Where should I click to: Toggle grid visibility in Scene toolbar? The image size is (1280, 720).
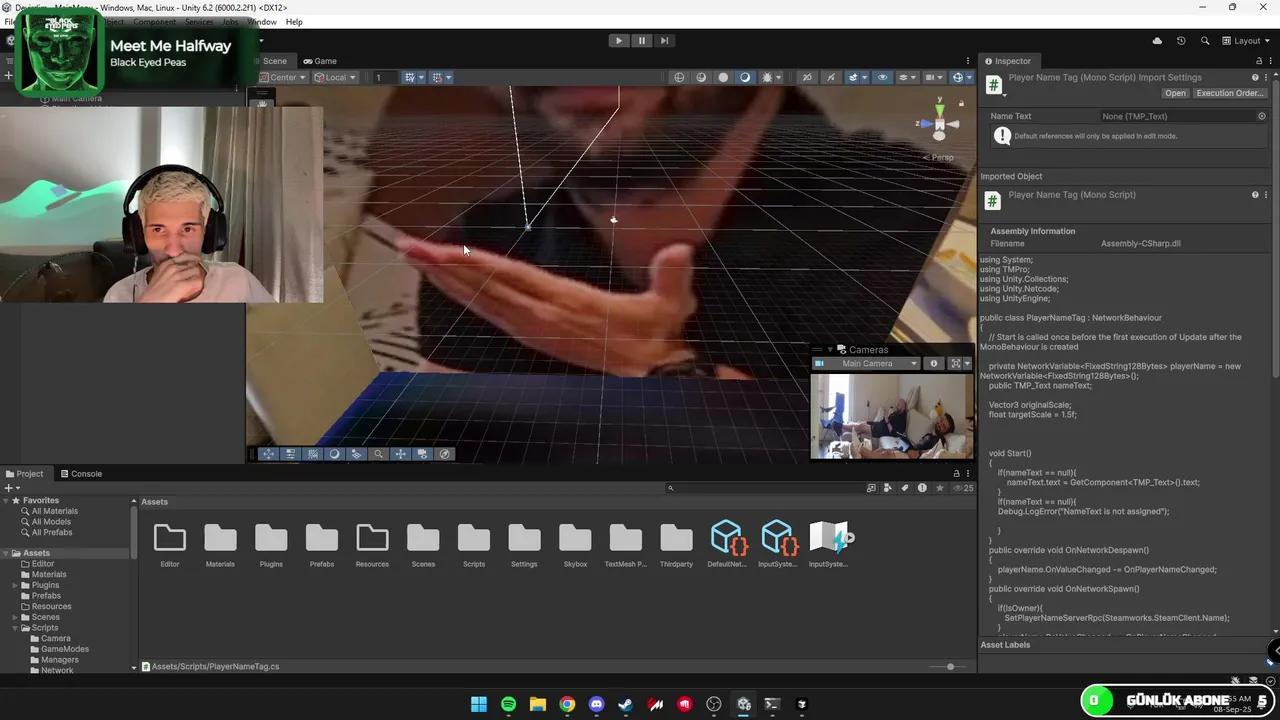pos(409,78)
